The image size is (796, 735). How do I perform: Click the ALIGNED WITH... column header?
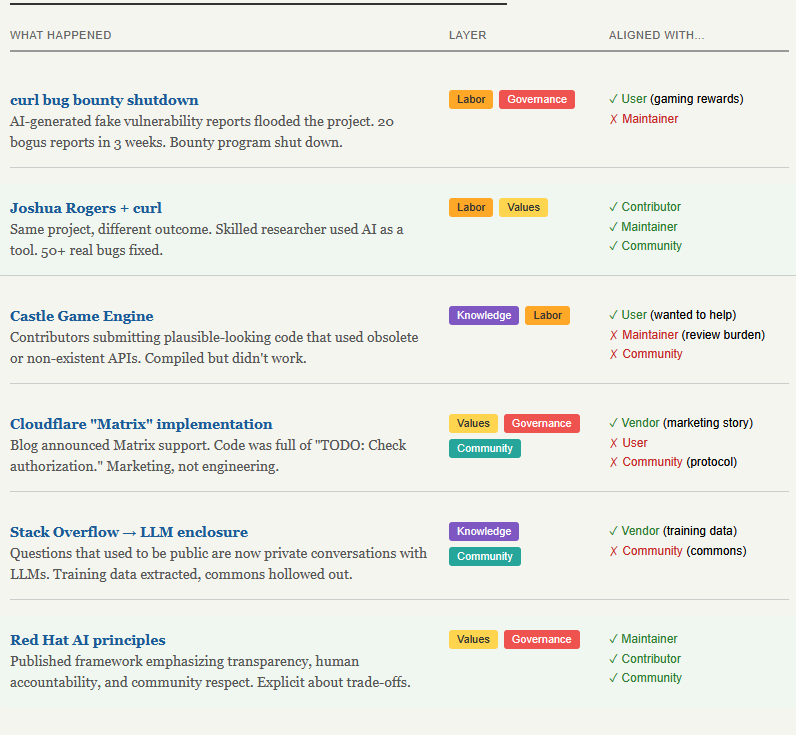656,36
